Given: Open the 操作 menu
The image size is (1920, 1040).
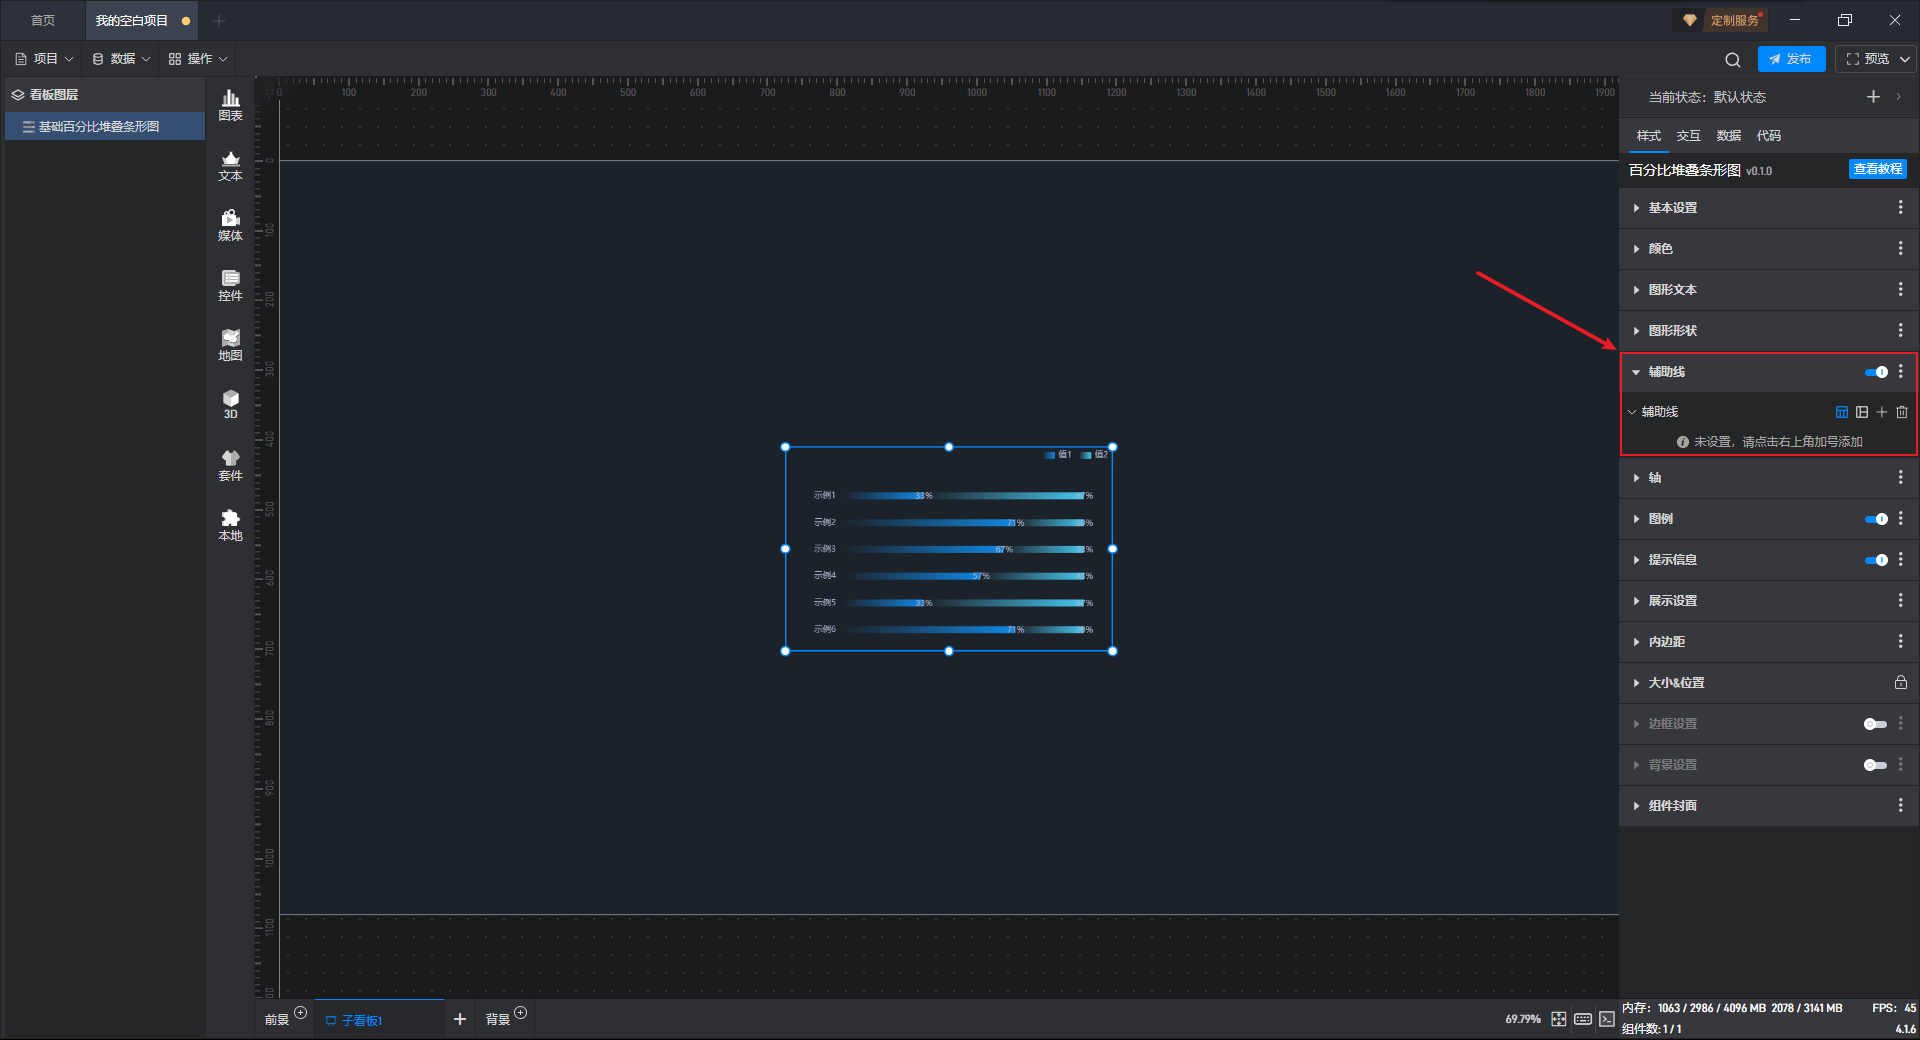Looking at the screenshot, I should [198, 59].
